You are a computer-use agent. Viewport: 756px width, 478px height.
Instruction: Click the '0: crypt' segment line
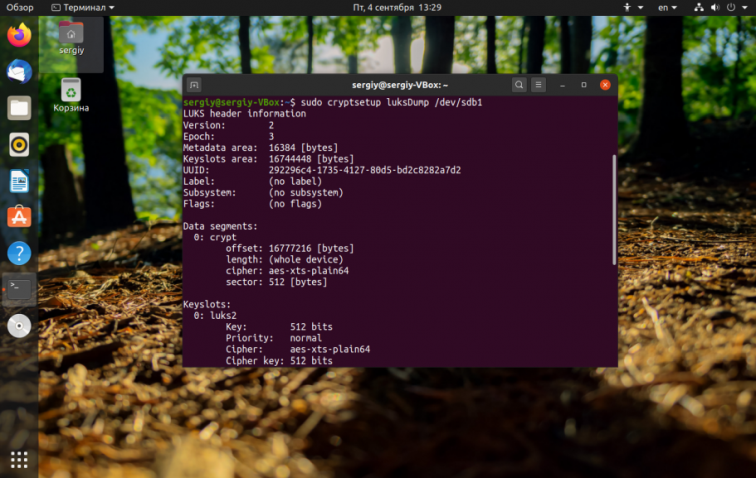[215, 237]
